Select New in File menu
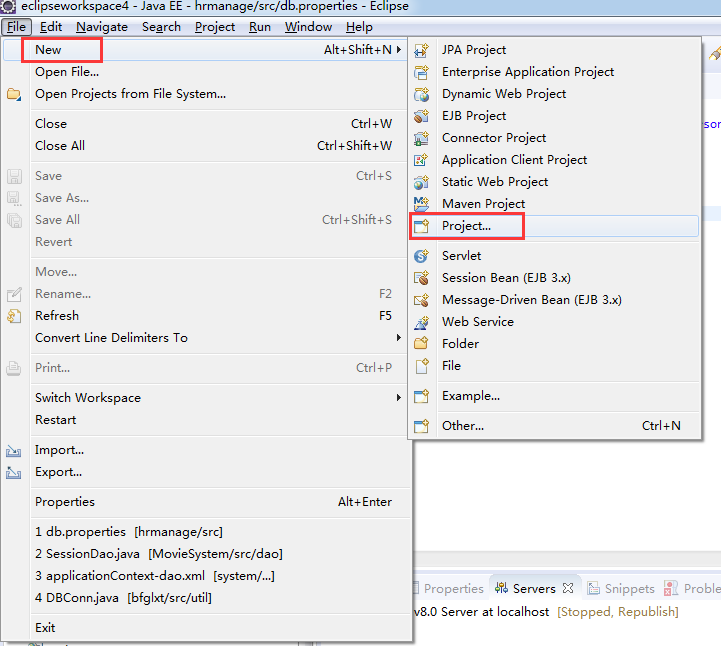This screenshot has width=721, height=646. pyautogui.click(x=204, y=50)
